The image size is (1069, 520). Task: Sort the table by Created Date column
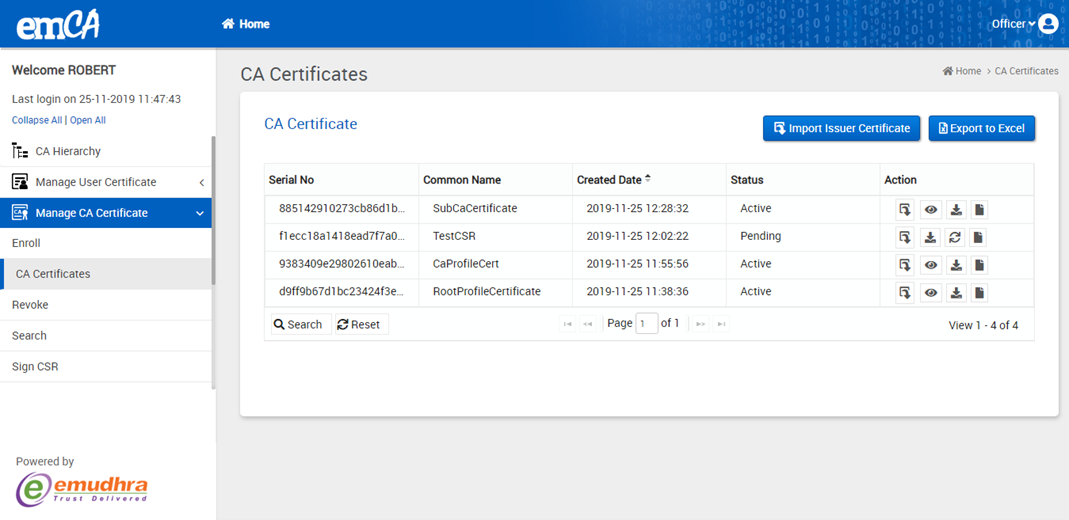click(x=610, y=180)
